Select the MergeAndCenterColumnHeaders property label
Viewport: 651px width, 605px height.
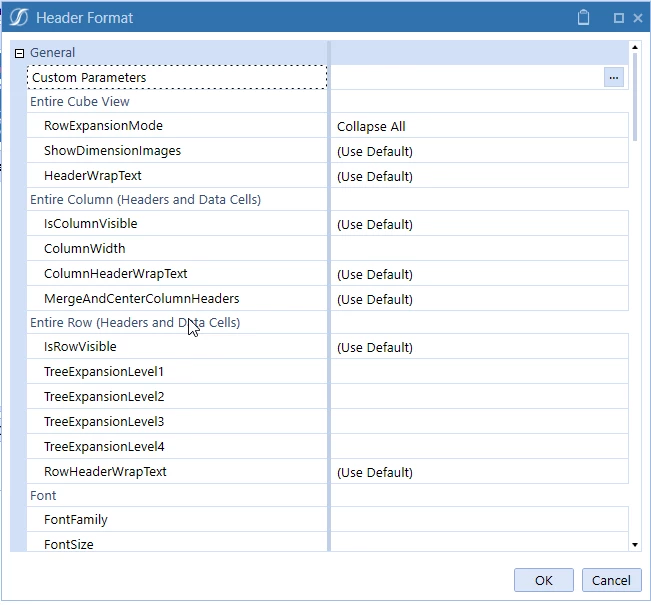point(142,299)
